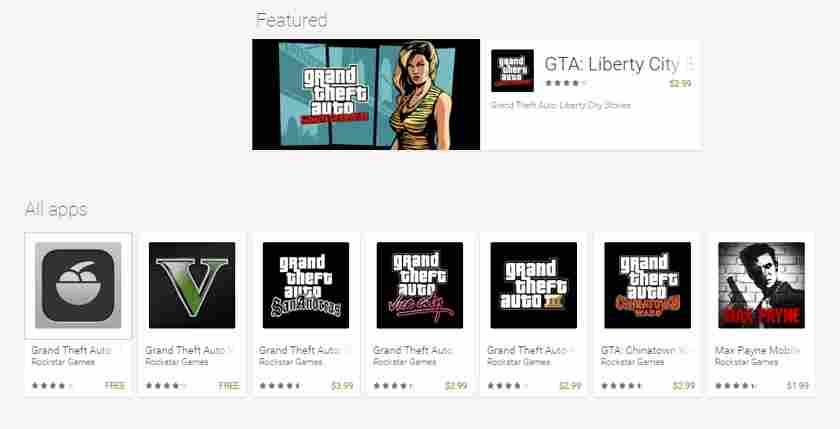Open overflow menu on GTA: Liberty City featured card

[690, 64]
